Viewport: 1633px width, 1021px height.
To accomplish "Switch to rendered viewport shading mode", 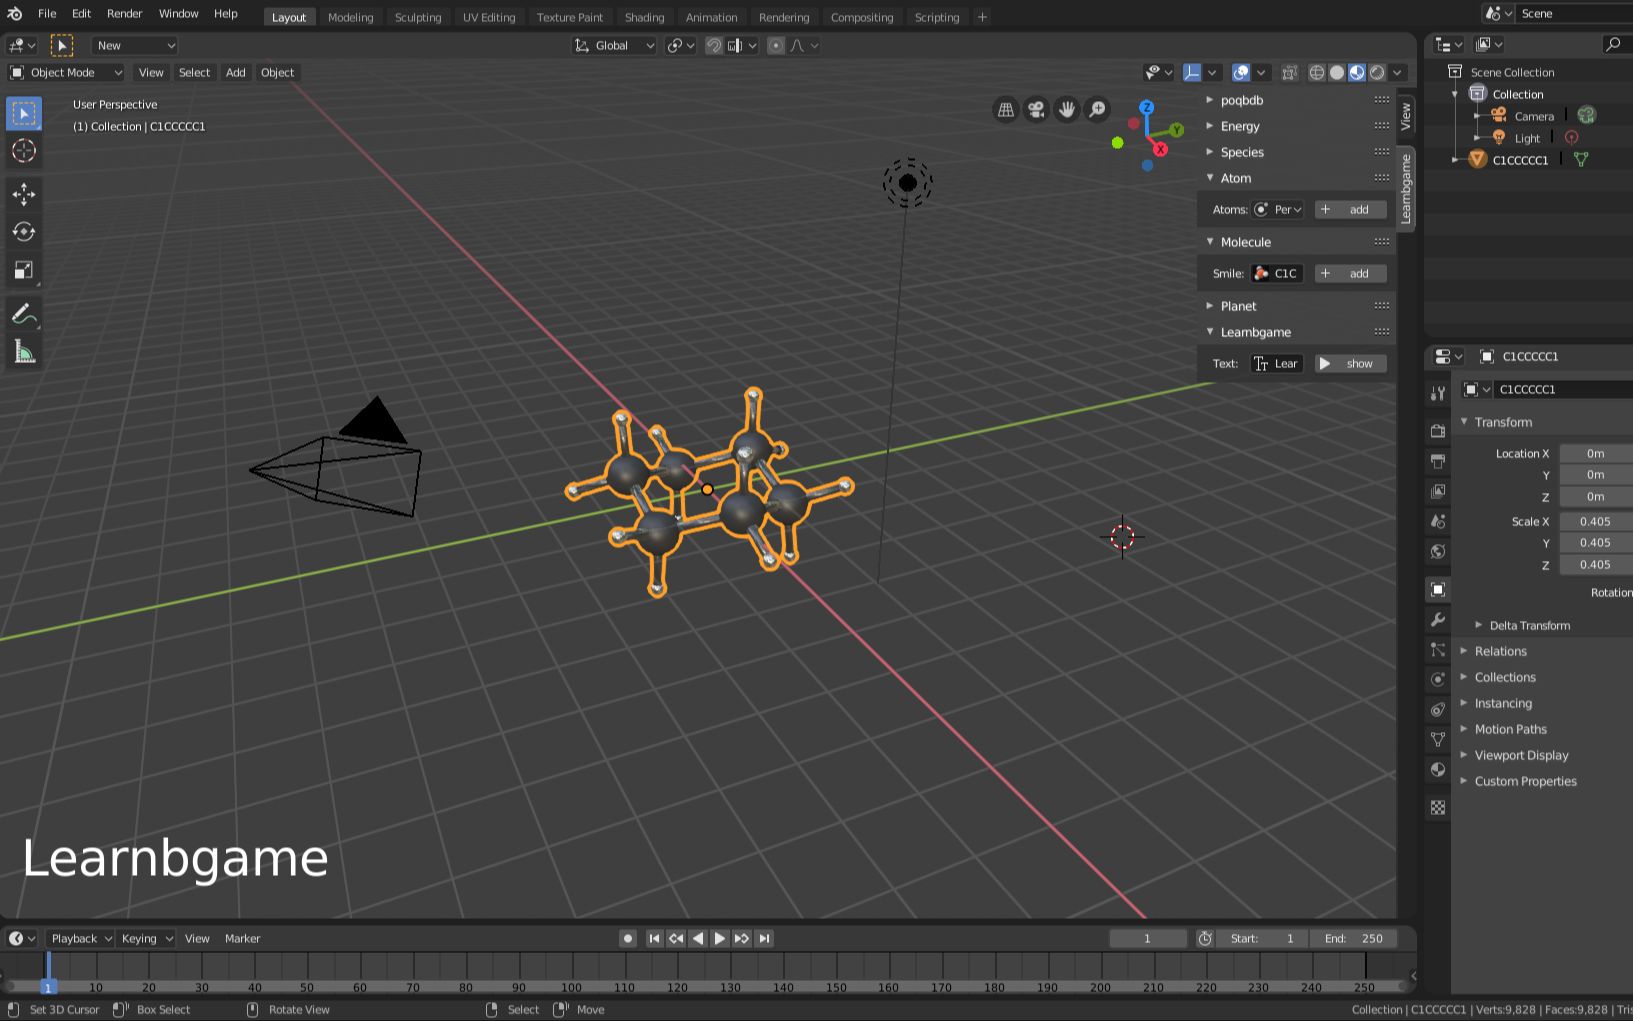I will [1377, 72].
